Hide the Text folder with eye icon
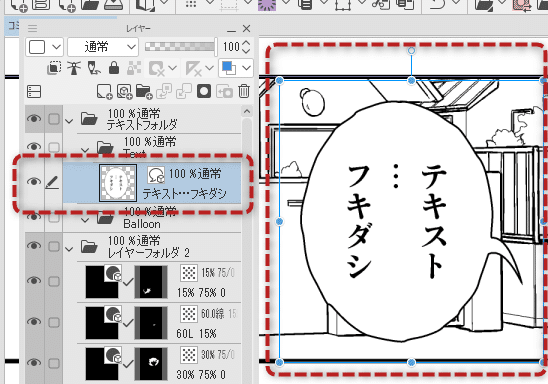This screenshot has height=384, width=548. [34, 147]
